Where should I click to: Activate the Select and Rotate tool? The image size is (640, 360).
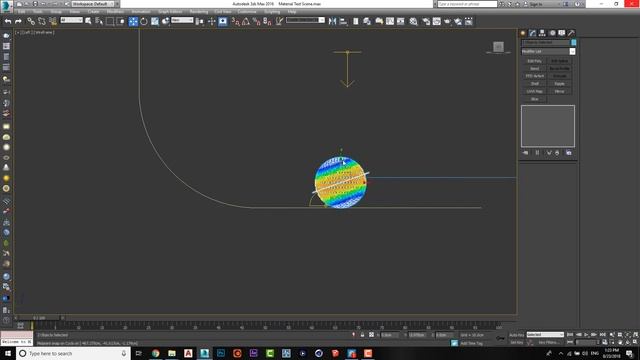144,21
